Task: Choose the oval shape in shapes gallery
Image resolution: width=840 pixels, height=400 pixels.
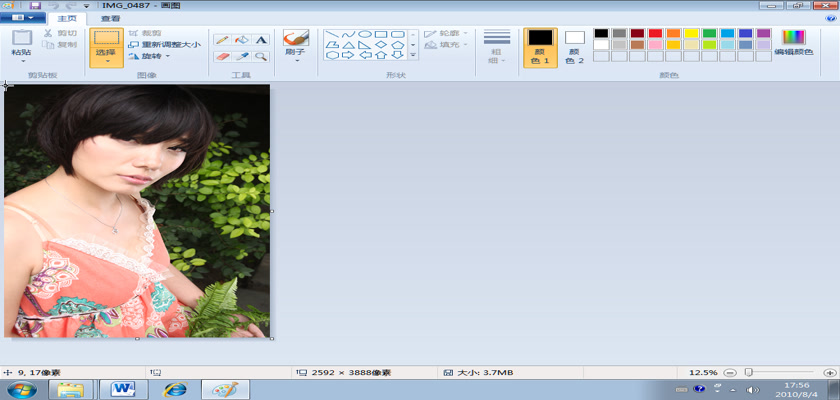Action: click(x=364, y=34)
